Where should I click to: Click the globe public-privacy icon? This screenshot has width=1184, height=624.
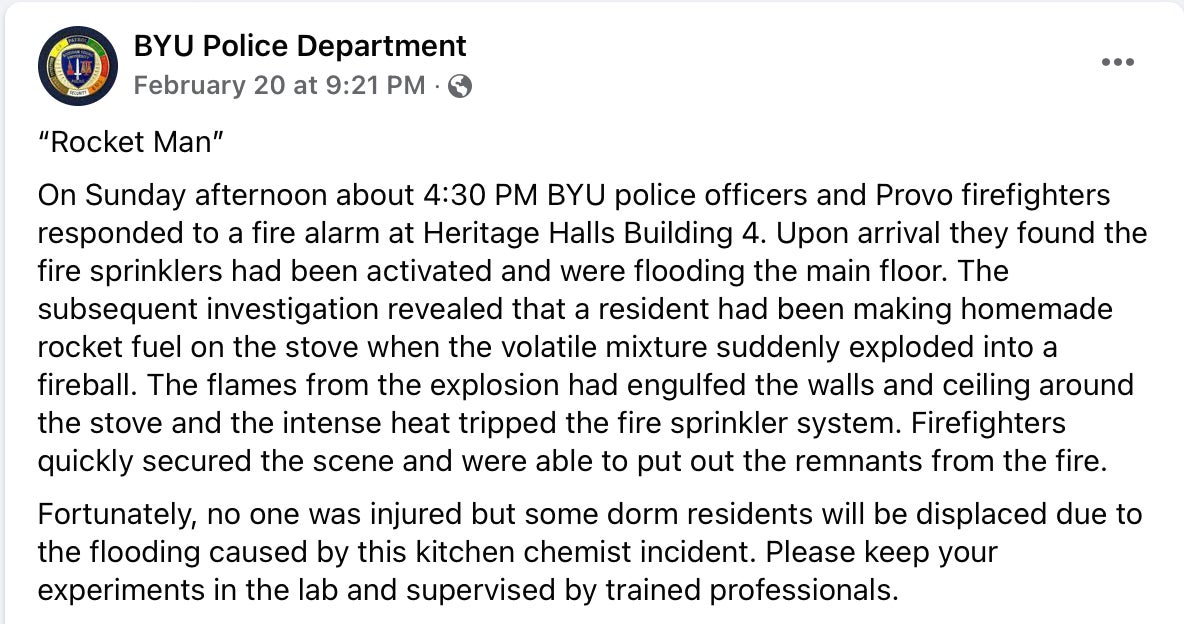pyautogui.click(x=460, y=86)
